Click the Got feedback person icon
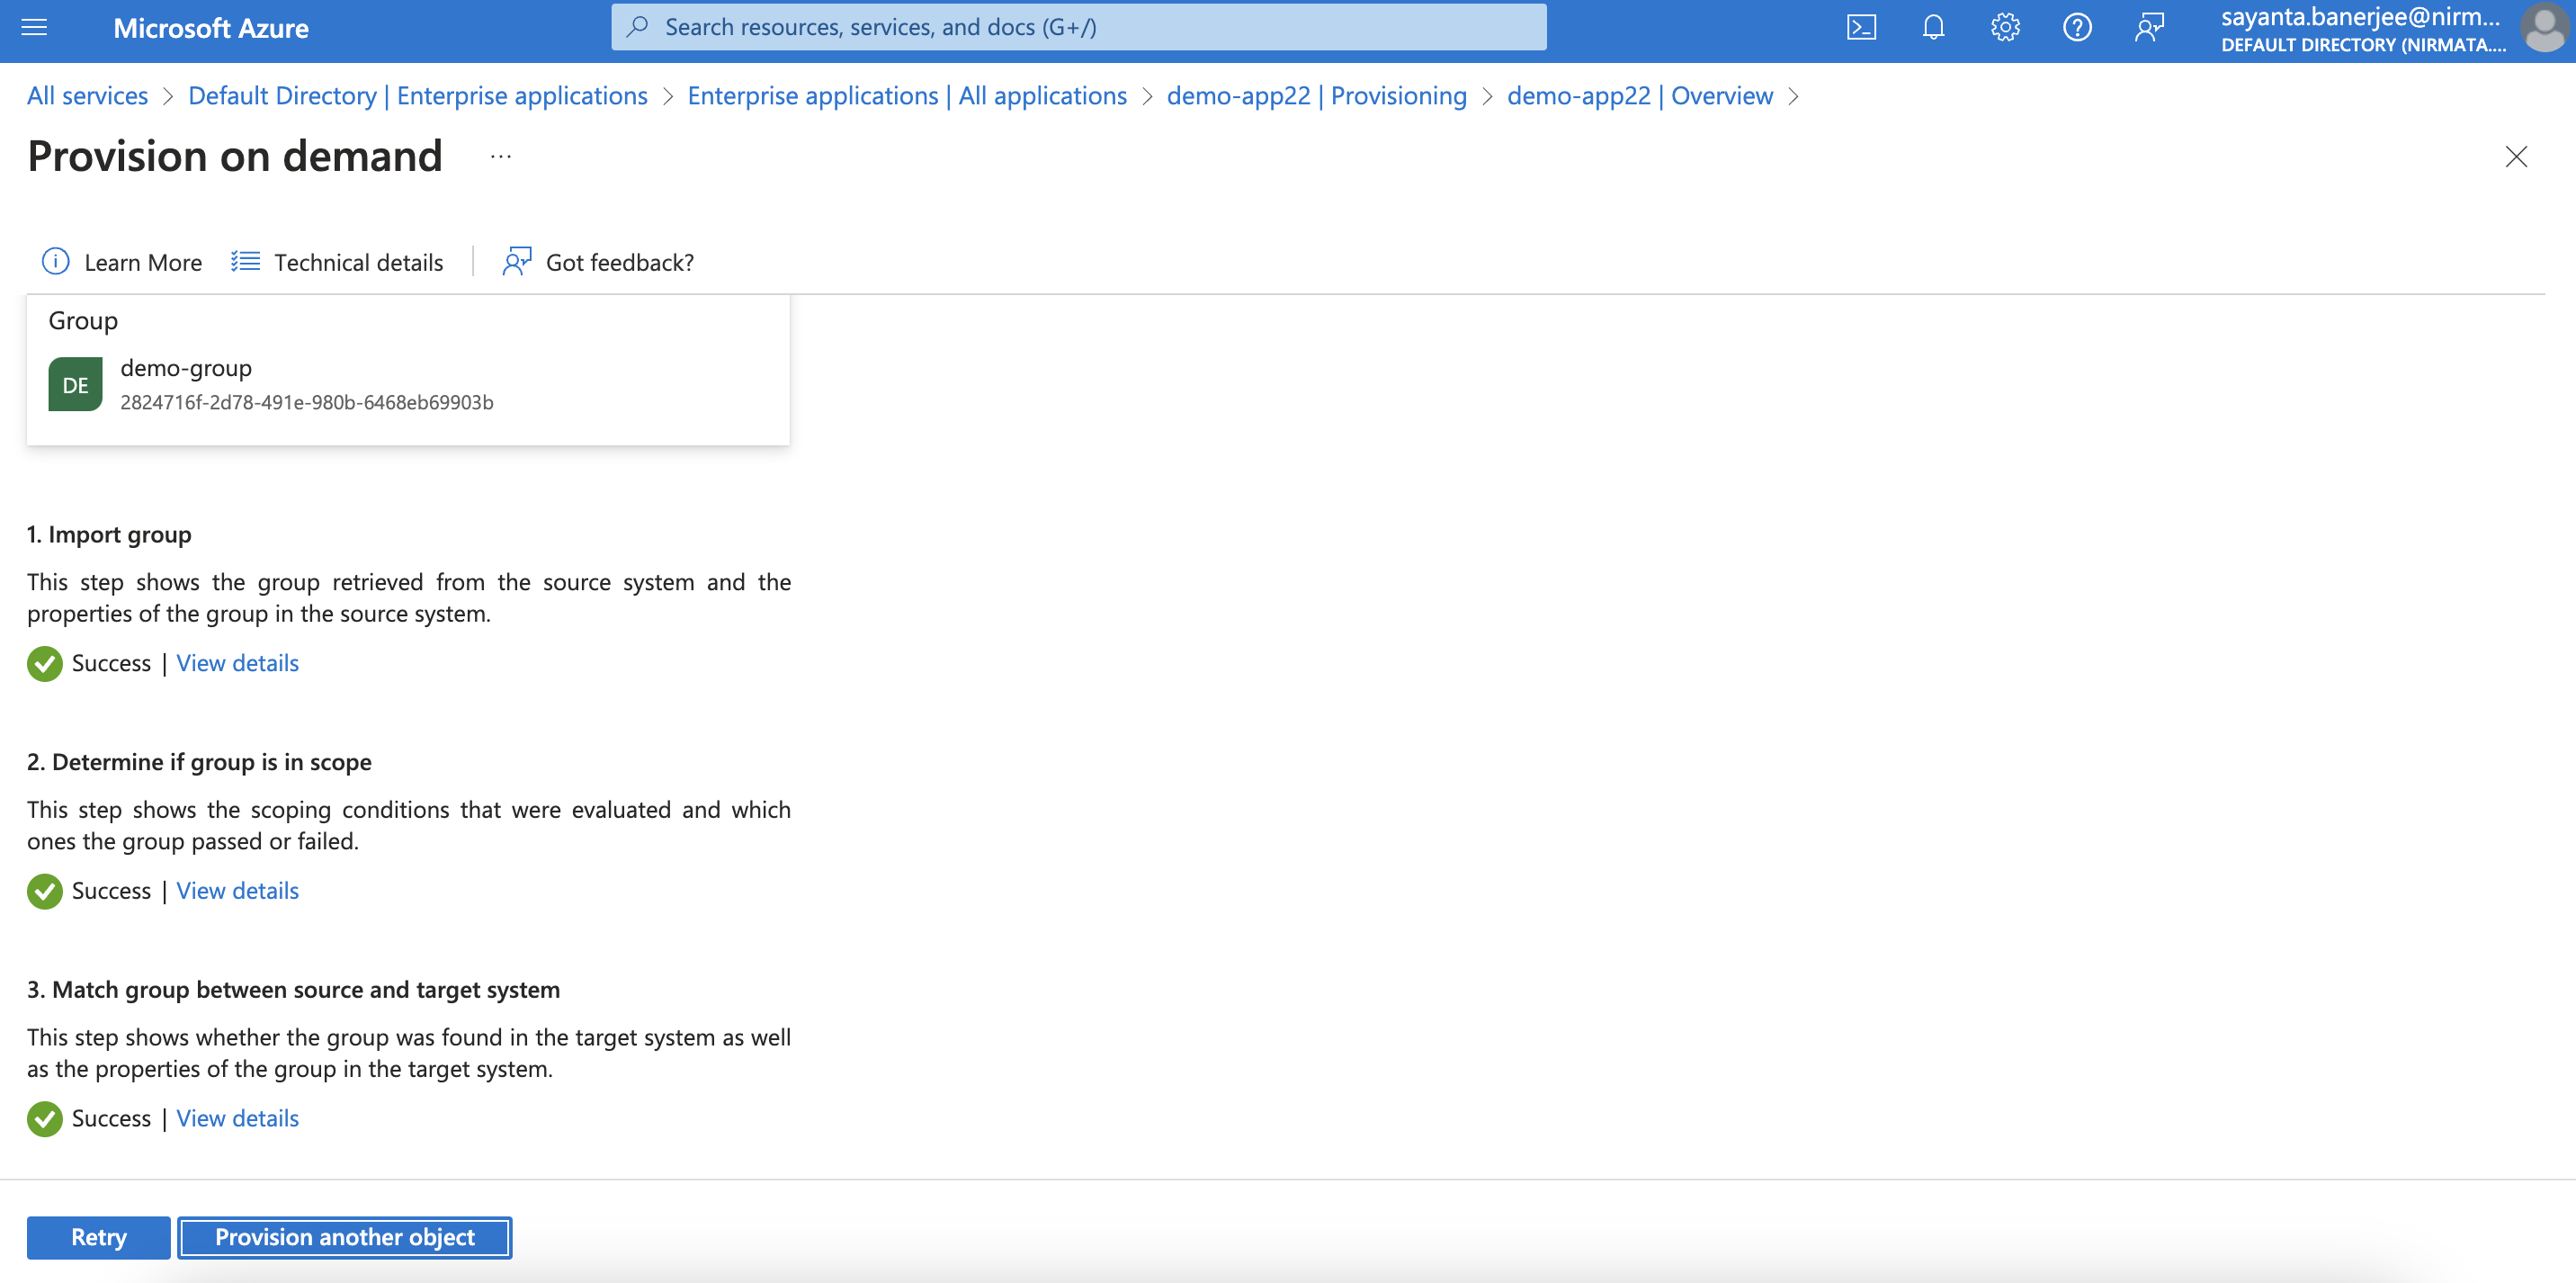Screen dimensions: 2576x1283 (x=516, y=262)
